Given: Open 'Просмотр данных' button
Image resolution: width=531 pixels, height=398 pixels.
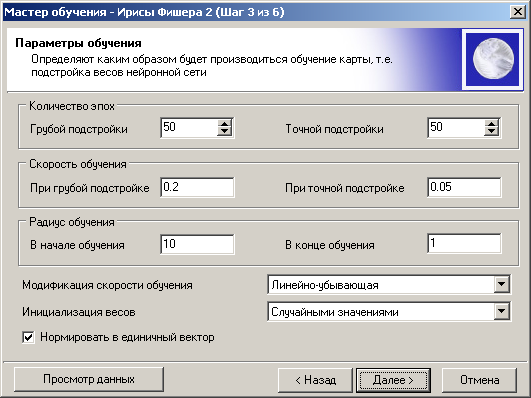Looking at the screenshot, I should click(x=89, y=379).
